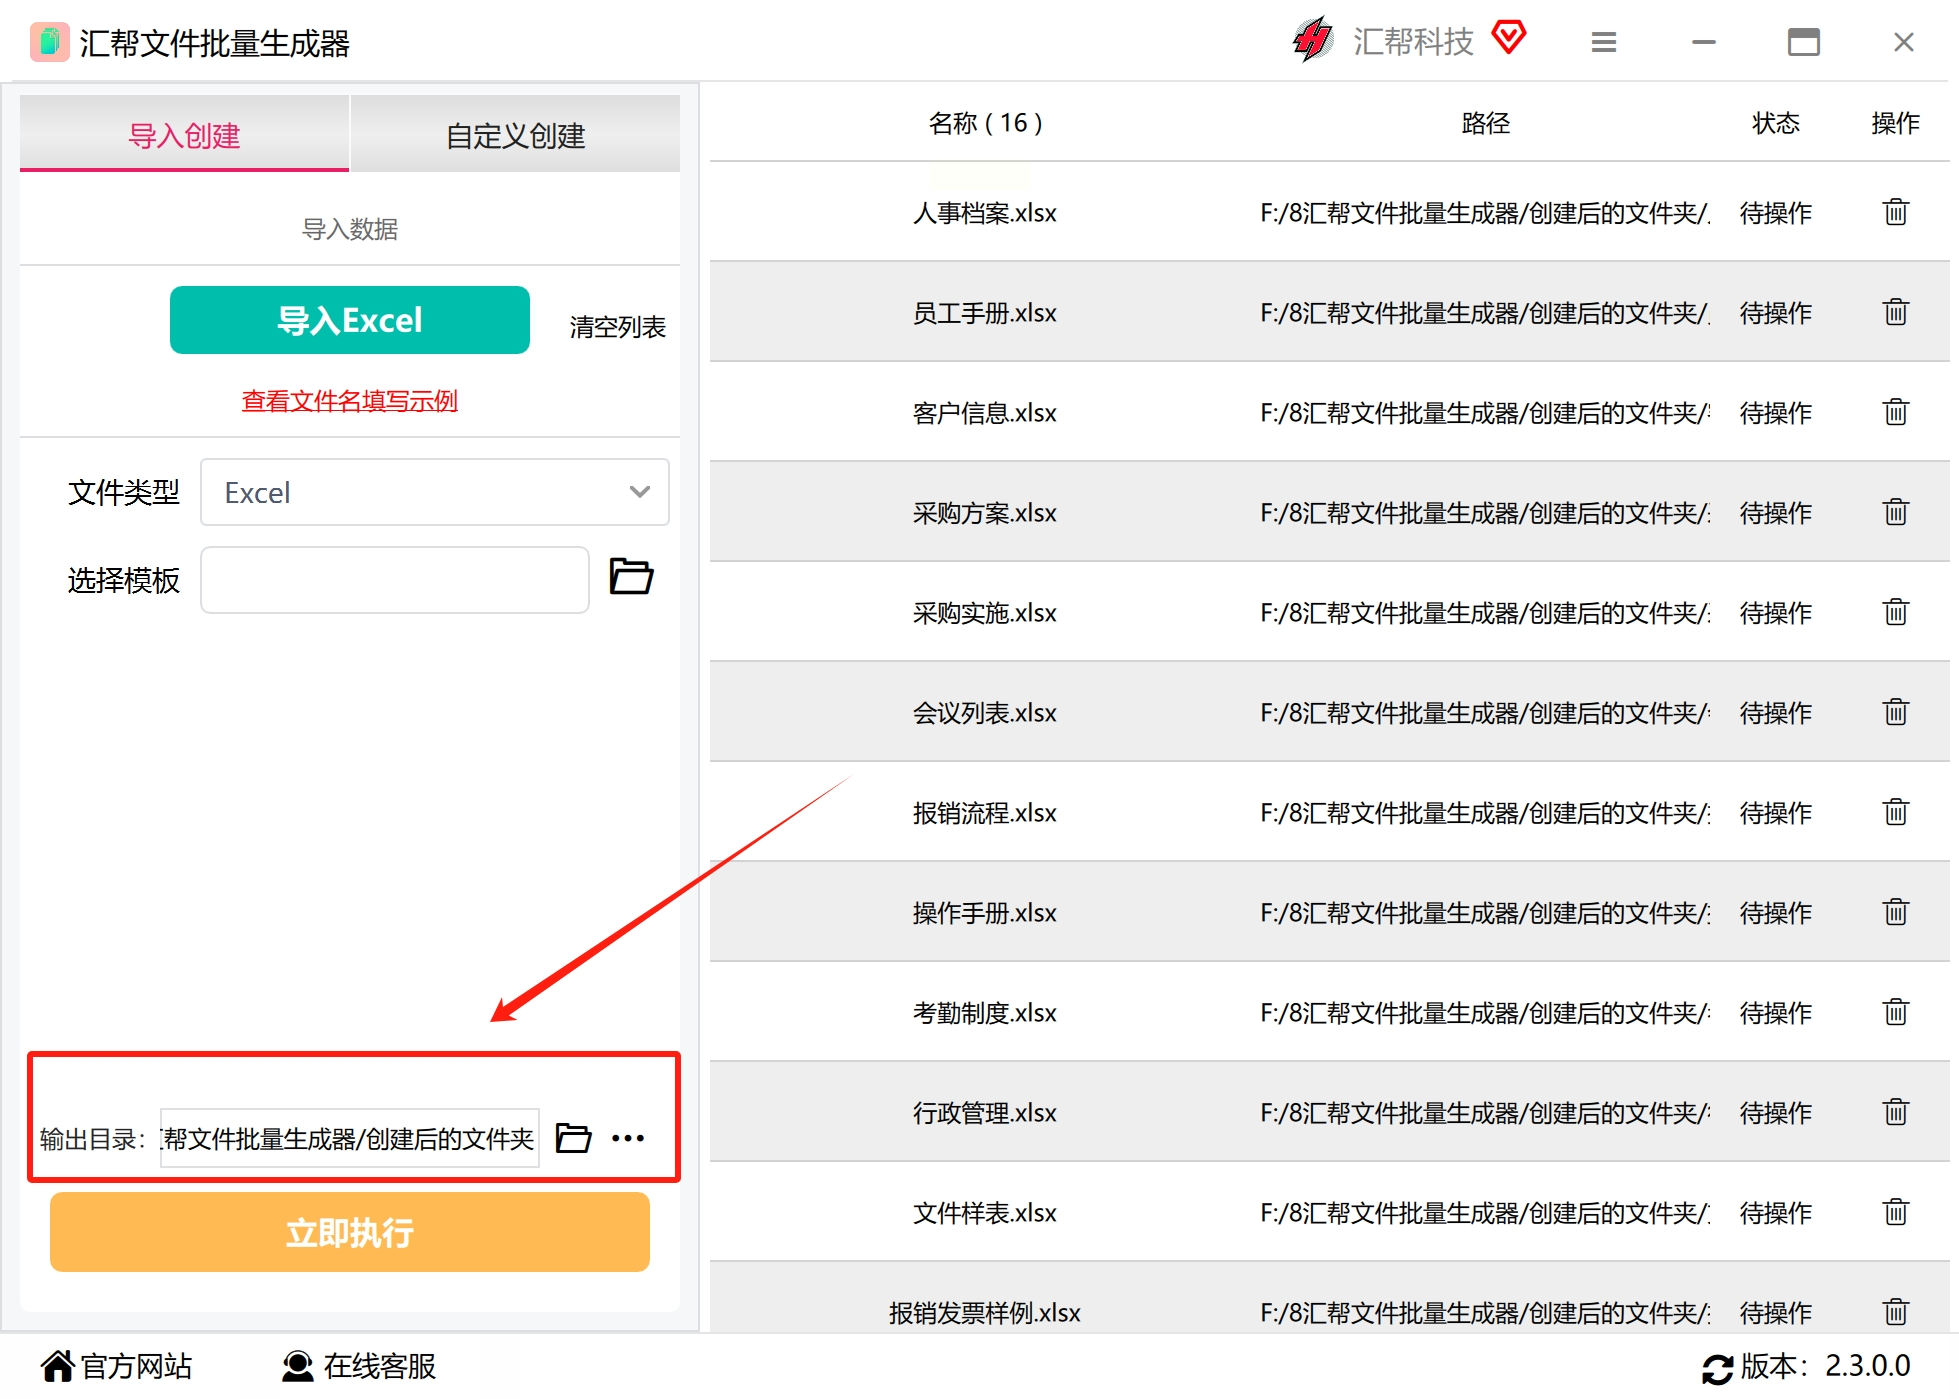Browse for a template file via the folder icon

pyautogui.click(x=631, y=577)
